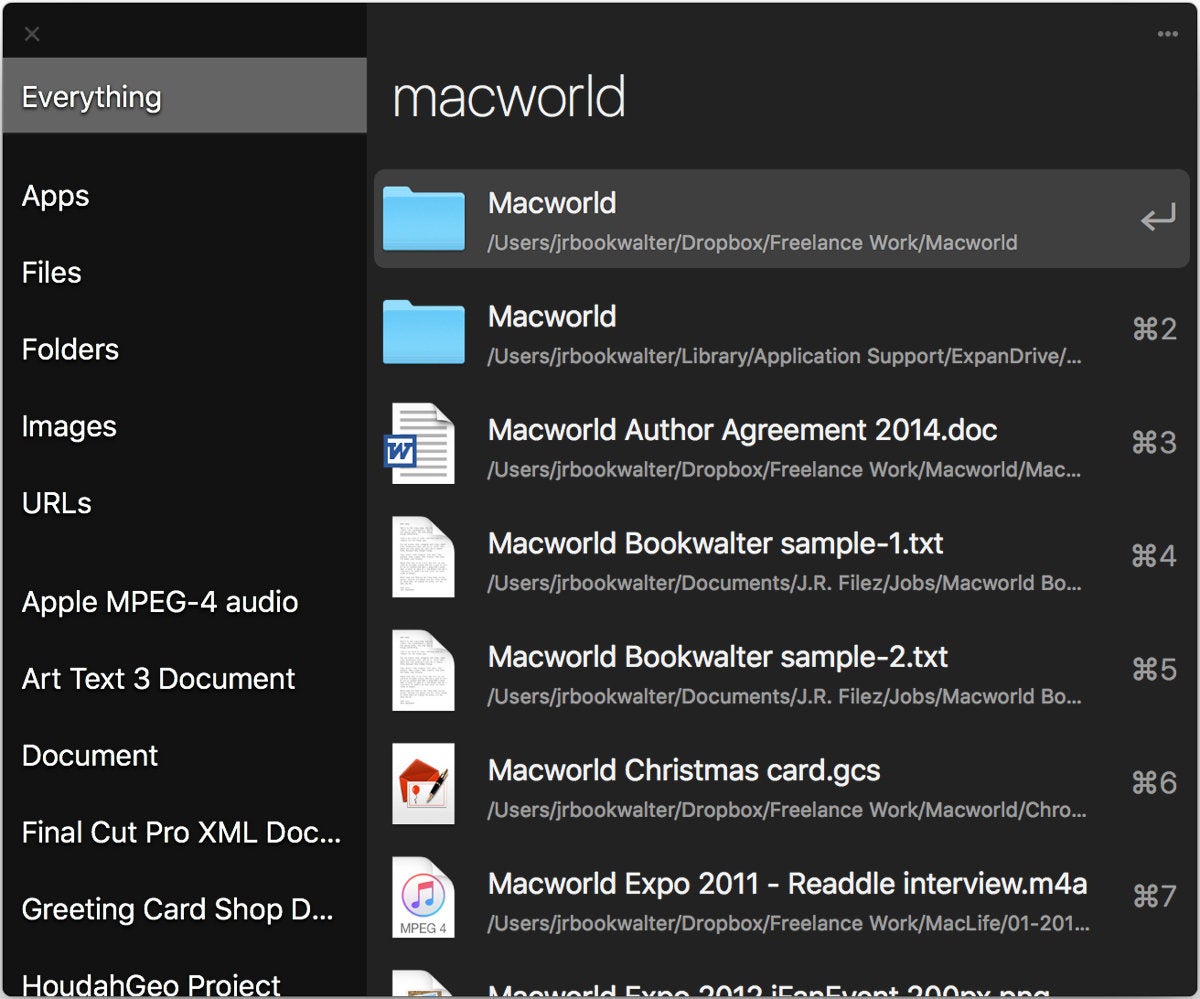Click the return arrow icon on first result
1200x999 pixels.
pos(1158,217)
